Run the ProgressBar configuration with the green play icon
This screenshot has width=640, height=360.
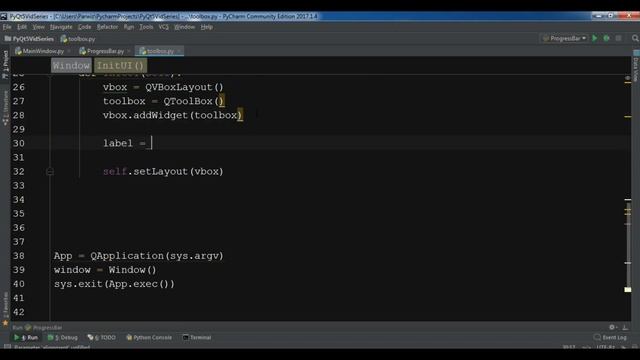pos(594,38)
